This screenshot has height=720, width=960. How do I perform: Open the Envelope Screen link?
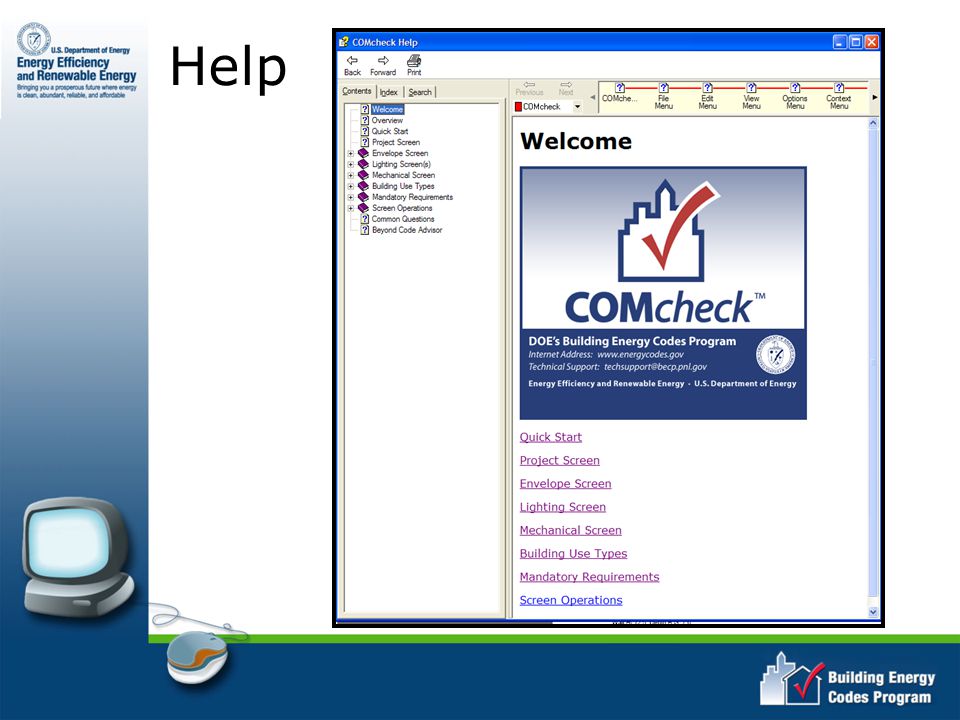pos(565,484)
